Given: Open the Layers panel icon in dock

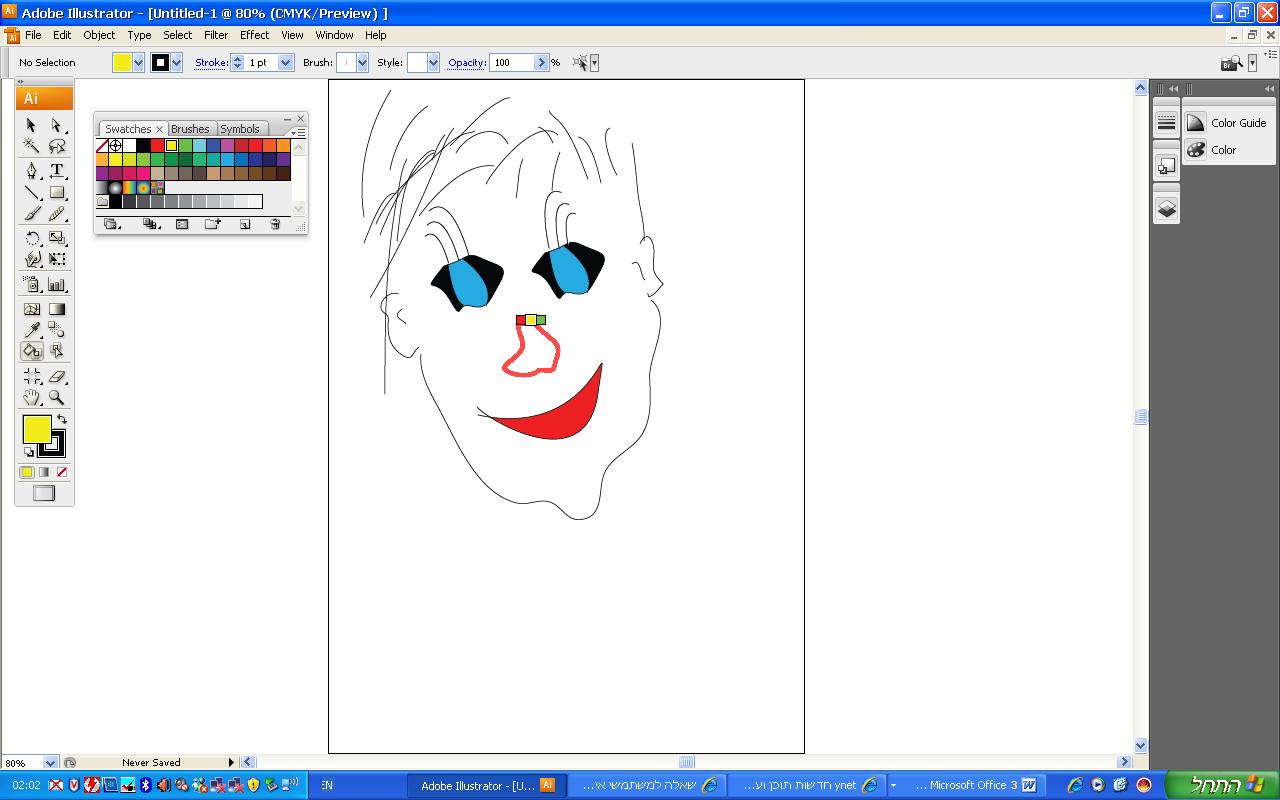Looking at the screenshot, I should tap(1166, 209).
